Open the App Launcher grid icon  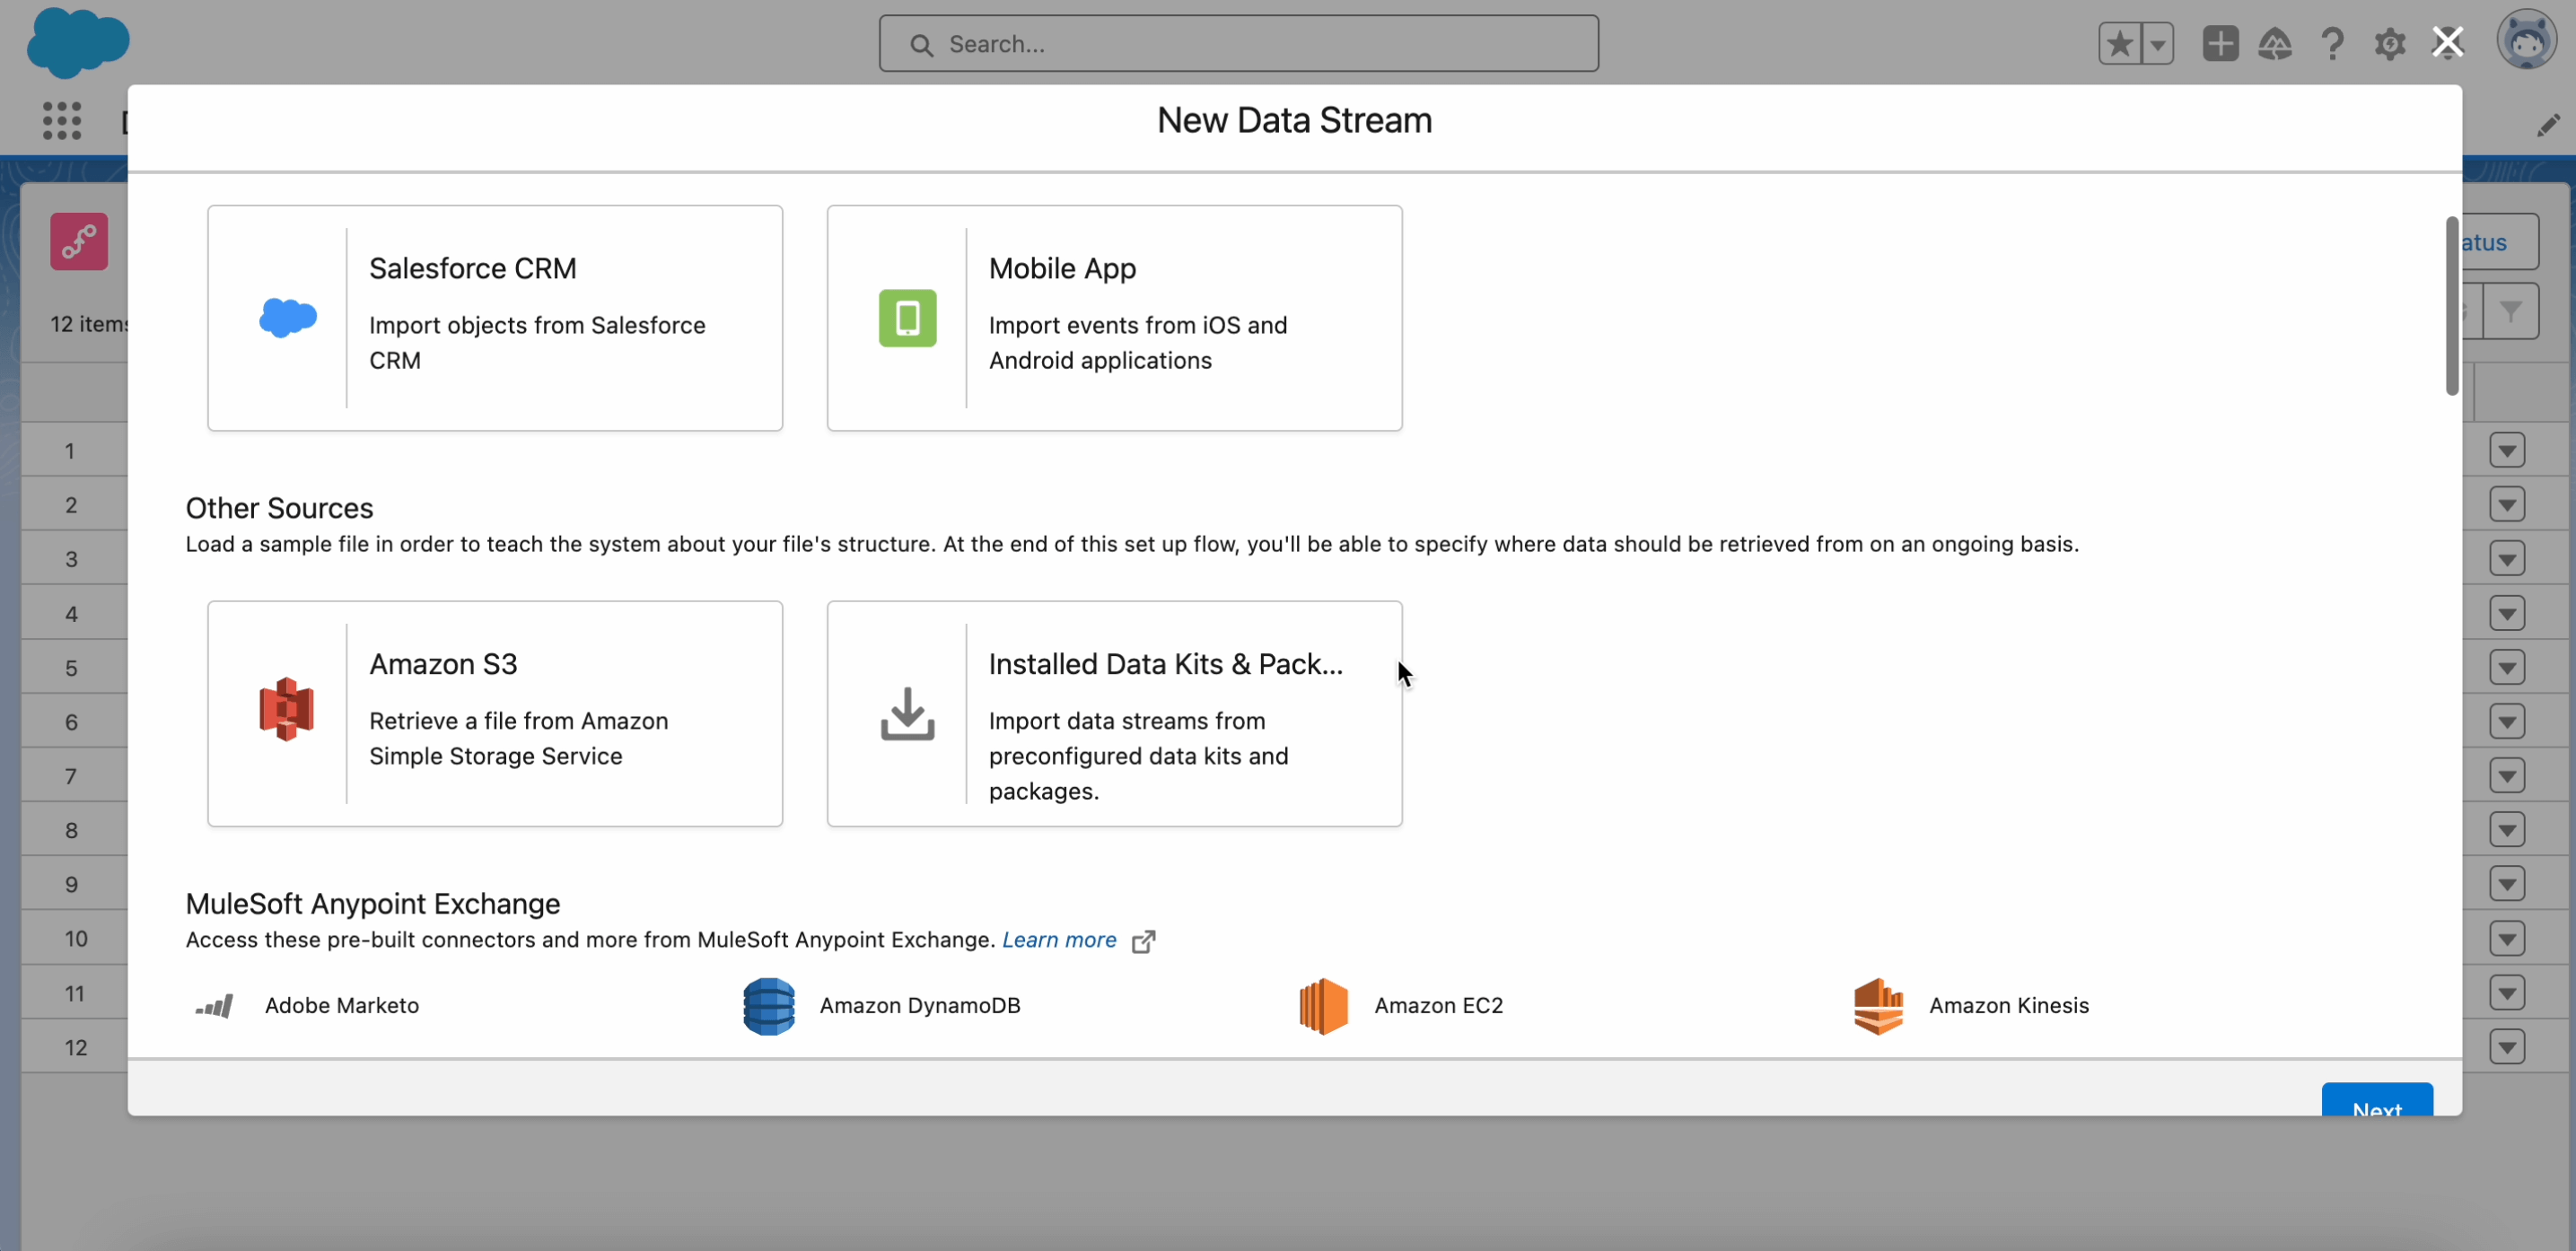(x=62, y=121)
